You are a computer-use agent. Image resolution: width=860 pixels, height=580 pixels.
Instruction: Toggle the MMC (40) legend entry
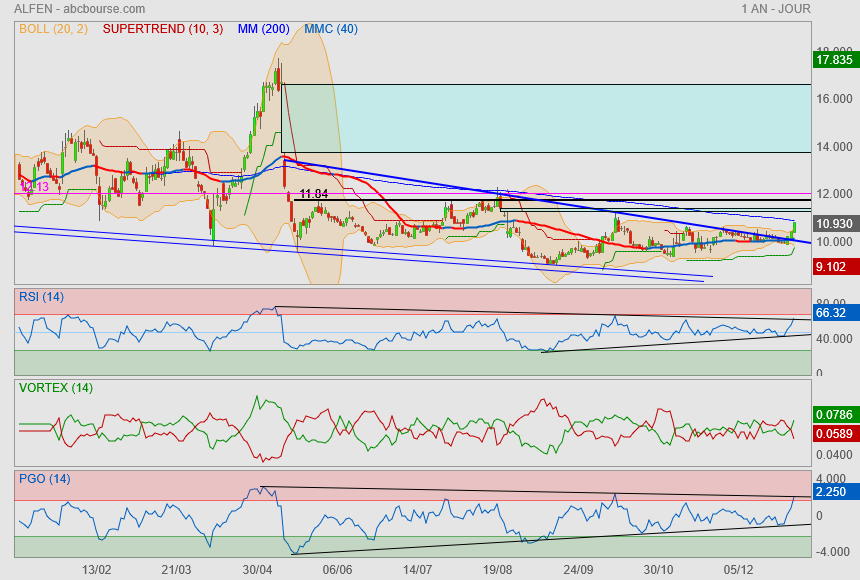[x=331, y=29]
